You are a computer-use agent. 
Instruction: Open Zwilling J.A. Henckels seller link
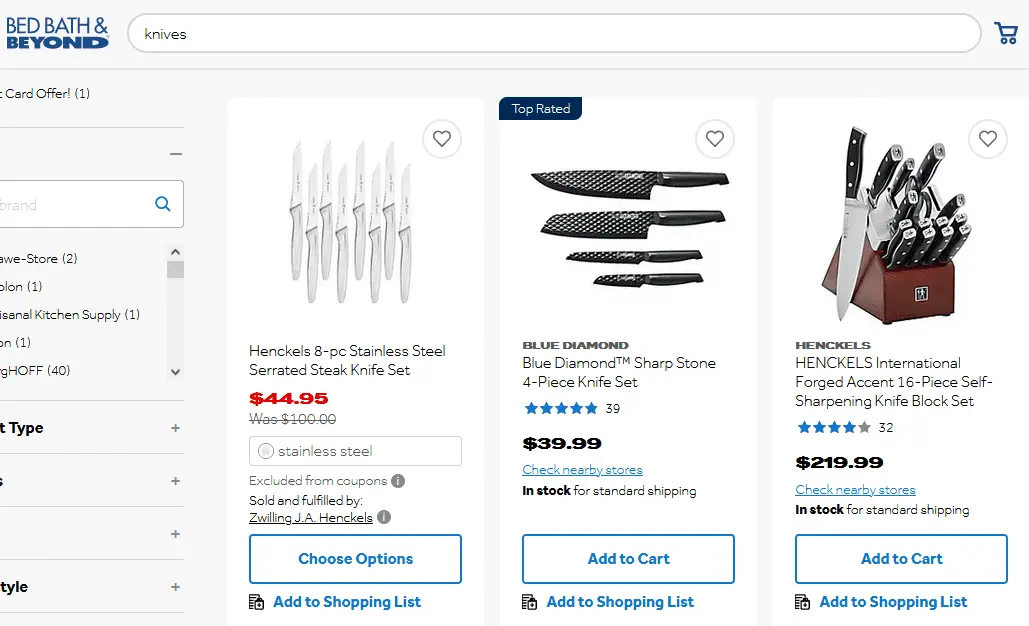[x=311, y=518]
